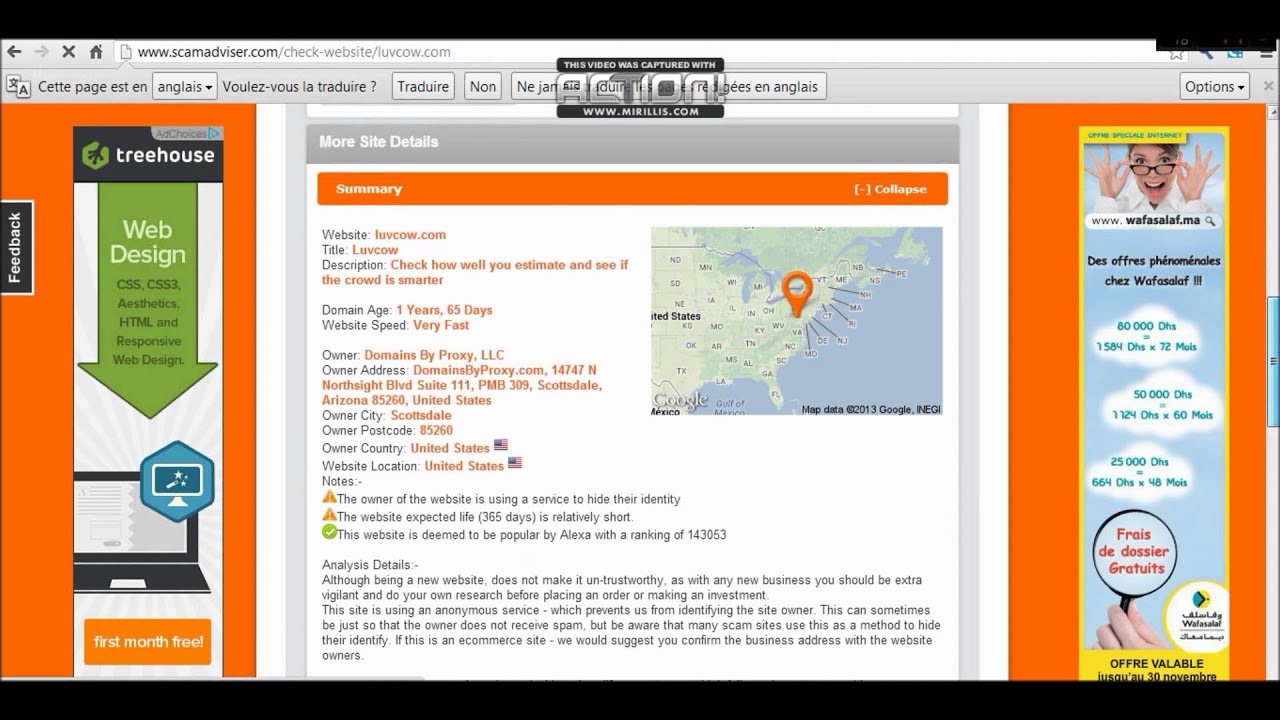Click the translate icon in the translation bar
Image resolution: width=1280 pixels, height=720 pixels.
18,86
